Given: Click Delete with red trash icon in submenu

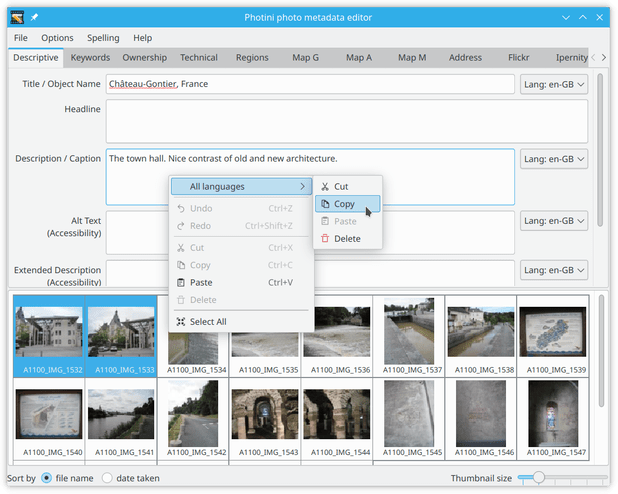Looking at the screenshot, I should 348,239.
